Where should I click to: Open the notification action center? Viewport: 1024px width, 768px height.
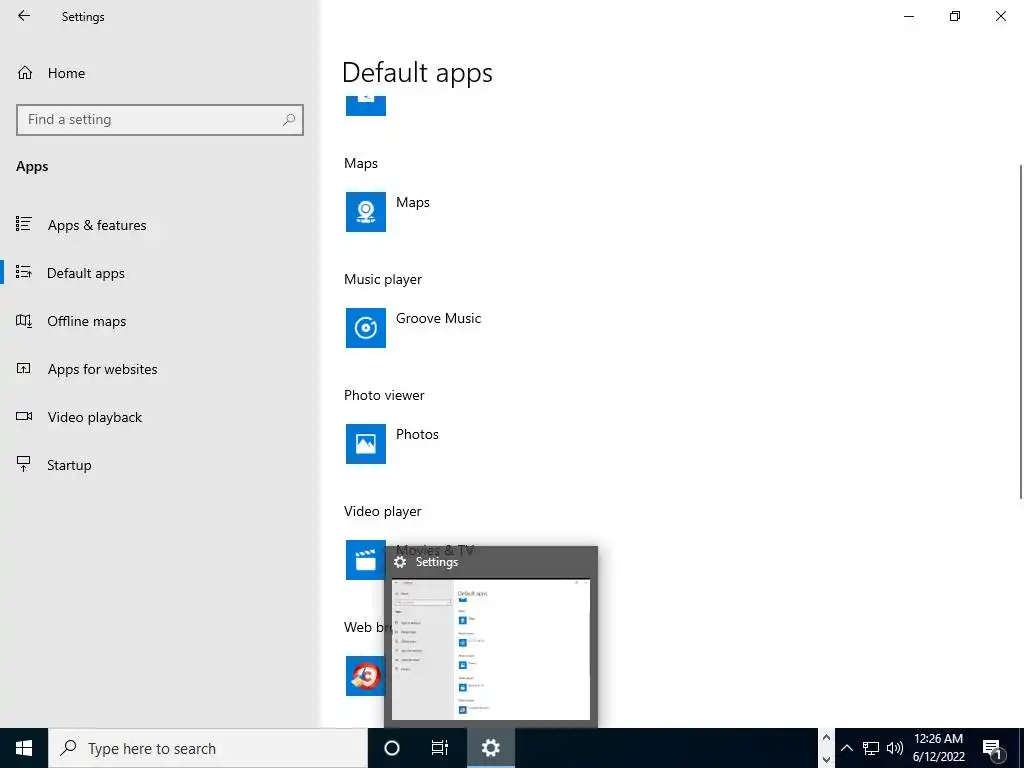[993, 749]
